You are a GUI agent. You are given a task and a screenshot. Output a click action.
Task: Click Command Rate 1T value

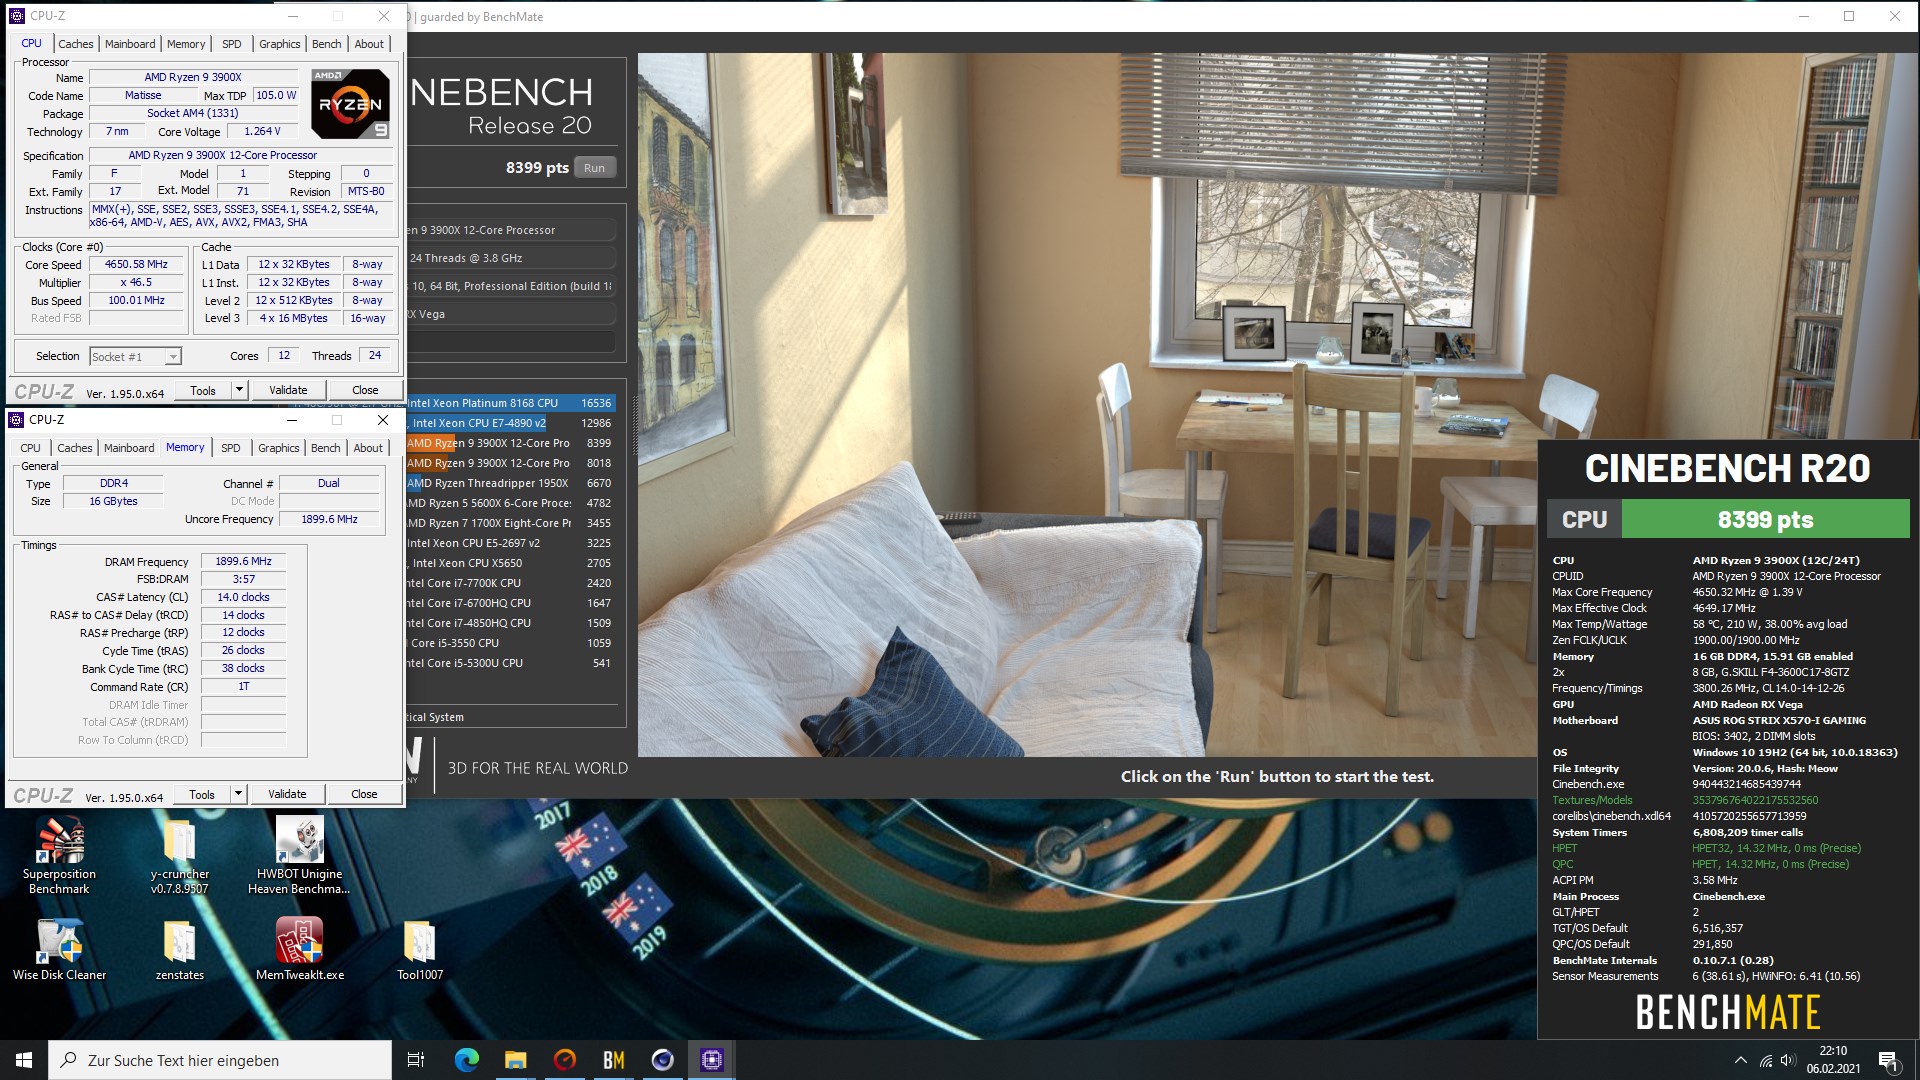point(243,687)
